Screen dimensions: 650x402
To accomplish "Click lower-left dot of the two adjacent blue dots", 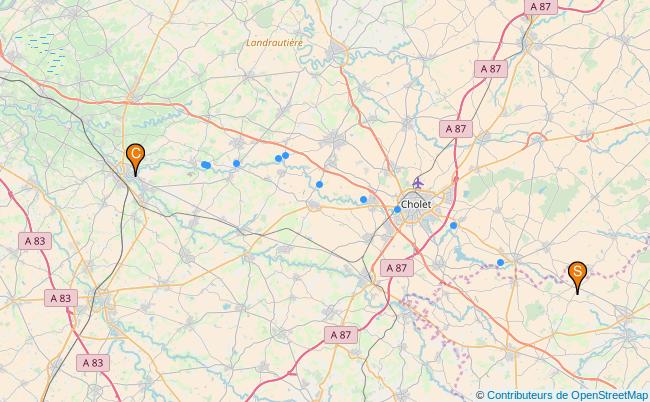I will click(x=279, y=158).
